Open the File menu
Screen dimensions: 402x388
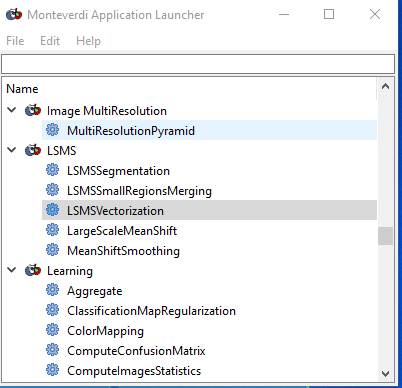click(15, 41)
